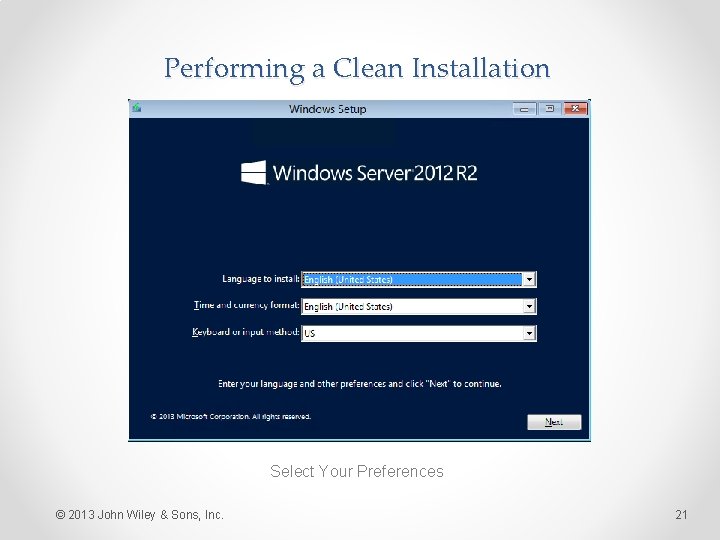The height and width of the screenshot is (540, 720).
Task: Click the slide page number 21
Action: [x=681, y=515]
